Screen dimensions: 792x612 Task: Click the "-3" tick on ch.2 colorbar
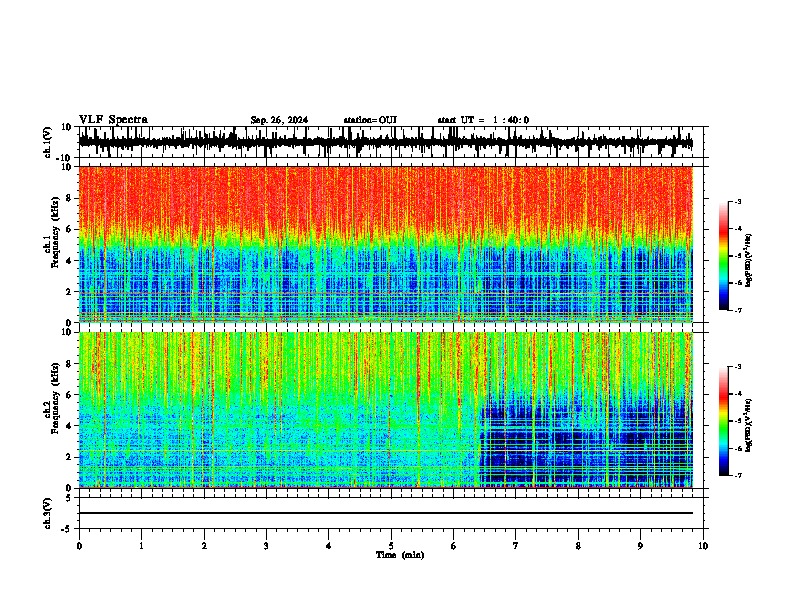(738, 367)
